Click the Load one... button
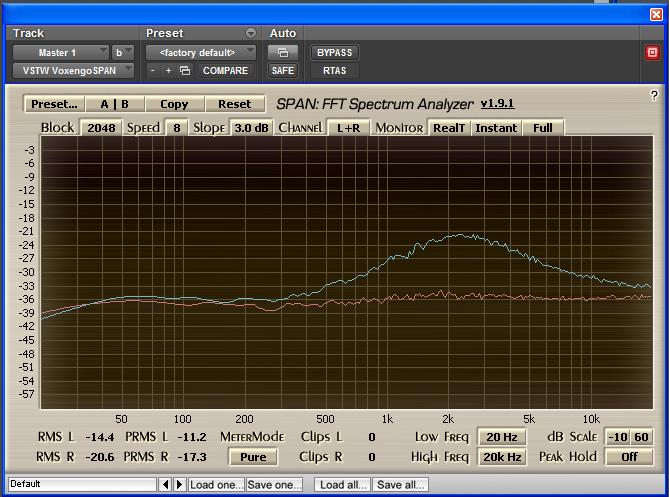Viewport: 669px width, 497px height. (216, 485)
